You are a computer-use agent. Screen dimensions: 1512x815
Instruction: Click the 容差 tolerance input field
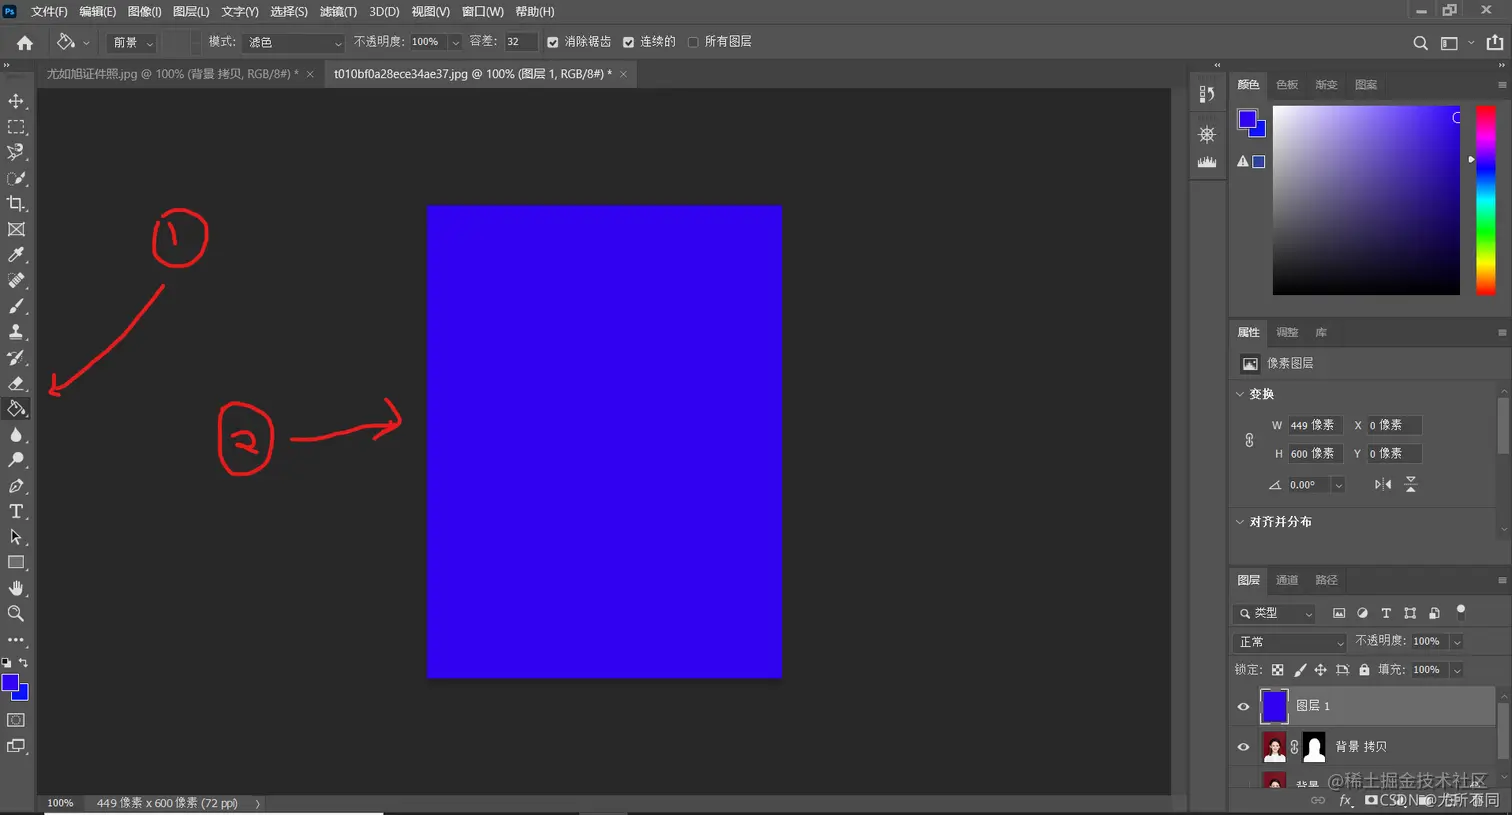pyautogui.click(x=520, y=42)
